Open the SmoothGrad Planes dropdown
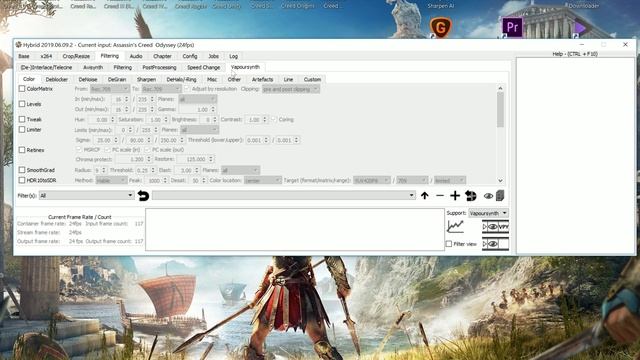 pos(240,170)
